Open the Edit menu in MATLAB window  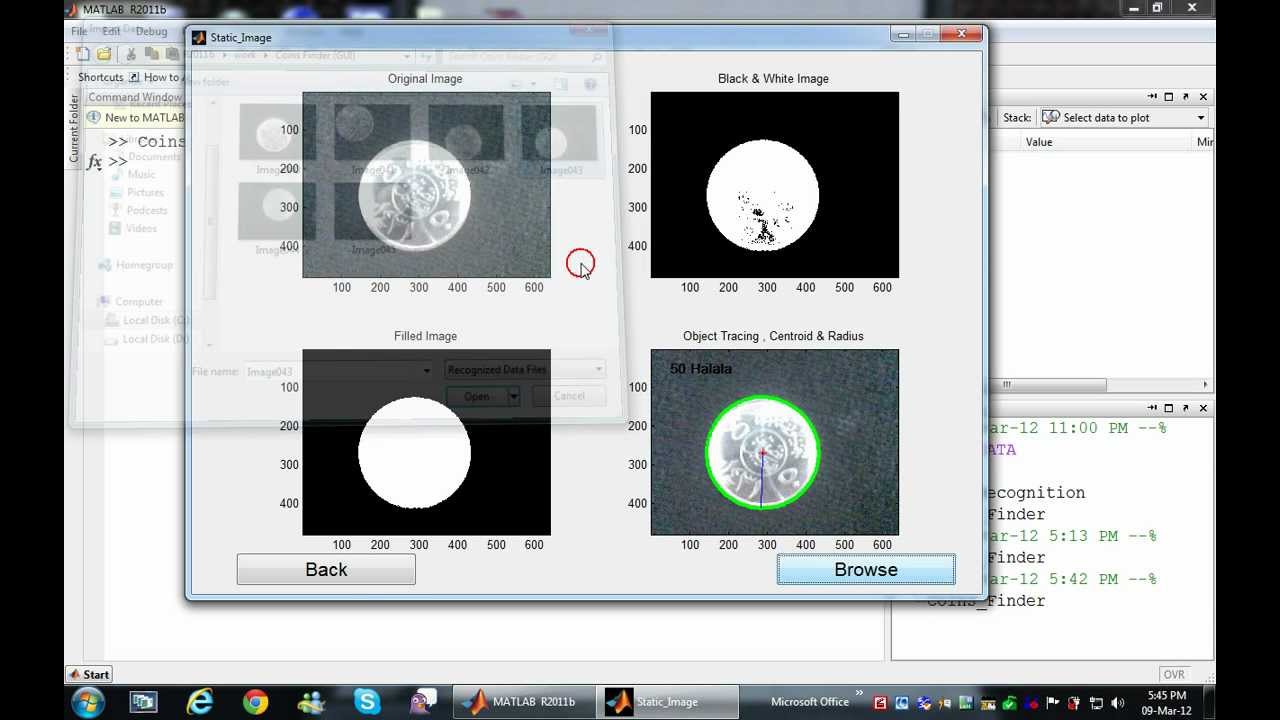pos(111,31)
